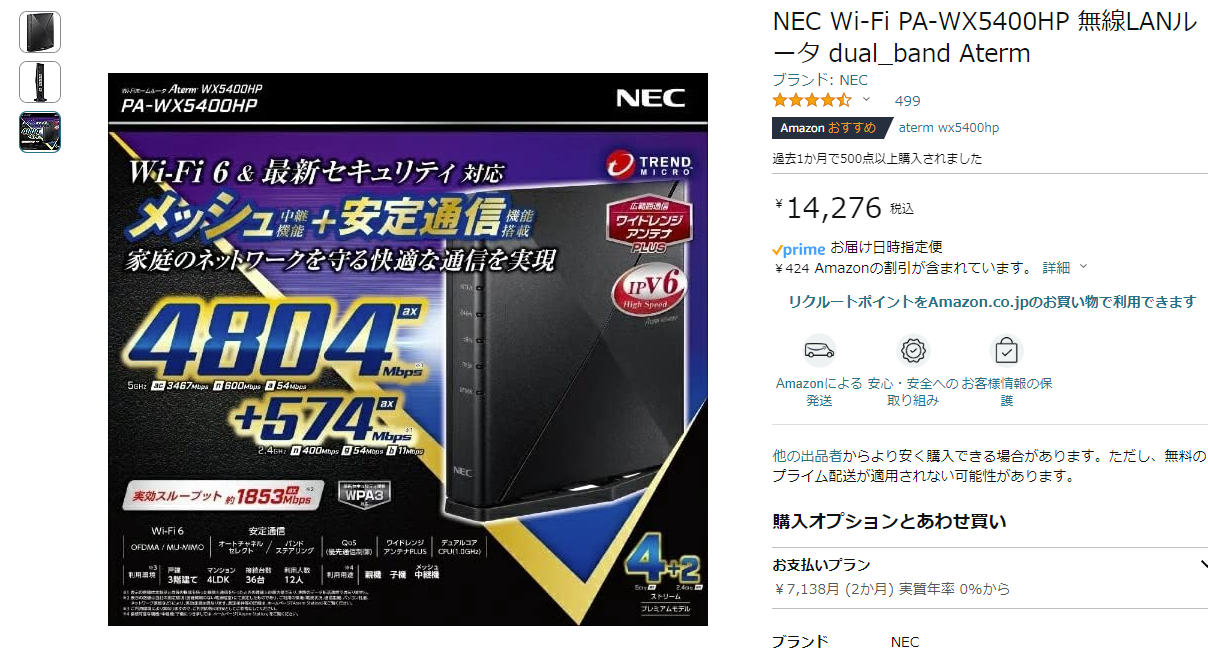This screenshot has height=657, width=1208.
Task: Select the third package box thumbnail
Action: pos(40,132)
